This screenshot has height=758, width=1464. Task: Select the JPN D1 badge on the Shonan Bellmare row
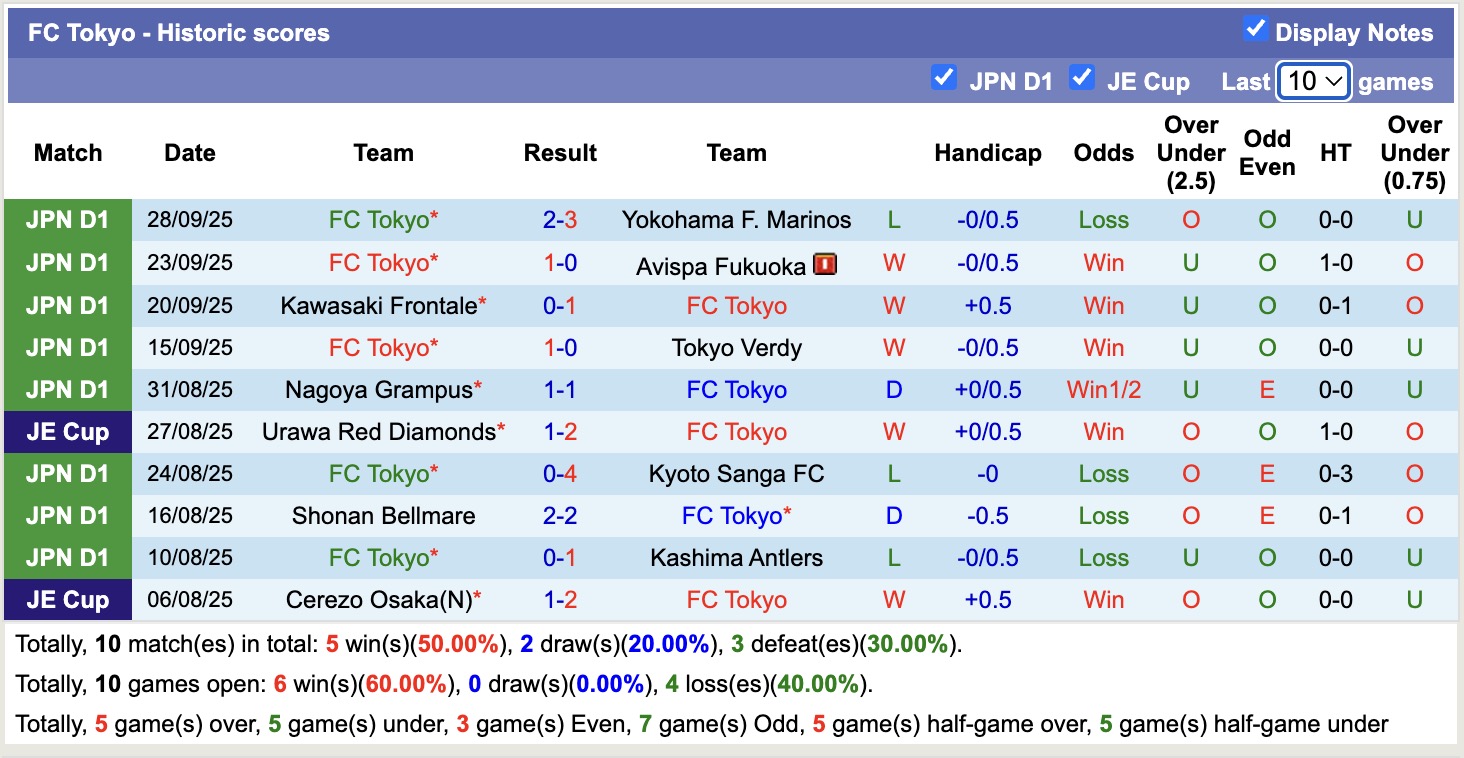click(x=67, y=515)
